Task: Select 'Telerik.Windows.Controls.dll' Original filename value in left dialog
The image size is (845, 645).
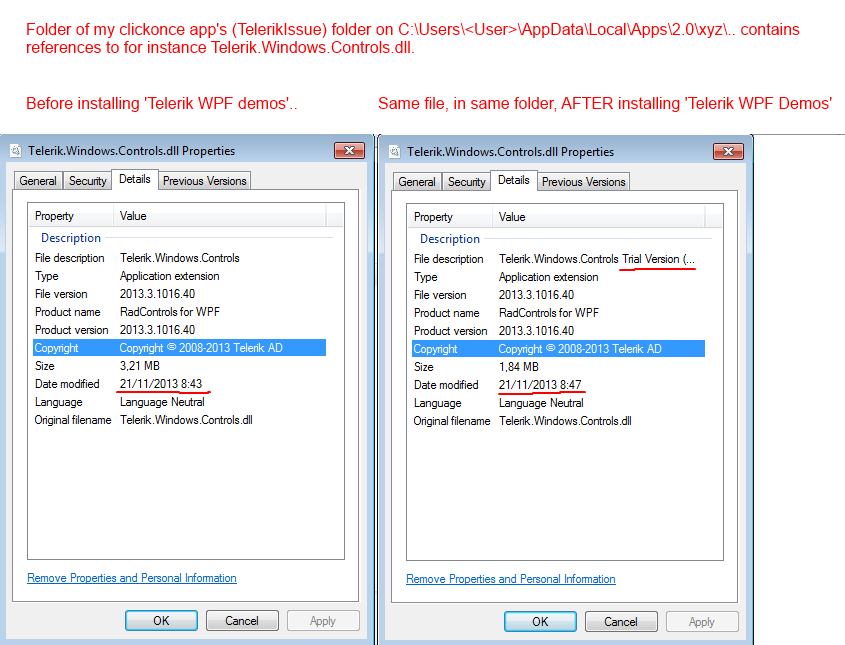Action: 186,420
